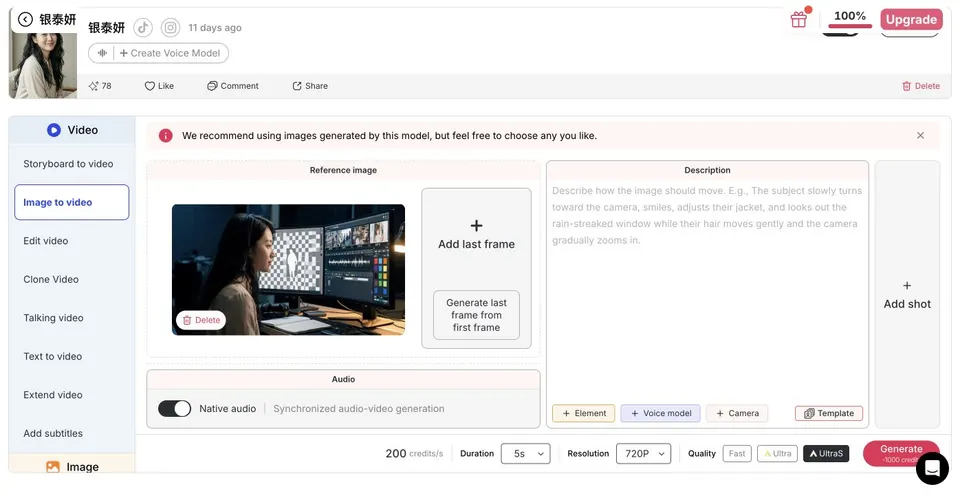960x496 pixels.
Task: Click the 100% credits progress indicator
Action: tap(850, 19)
